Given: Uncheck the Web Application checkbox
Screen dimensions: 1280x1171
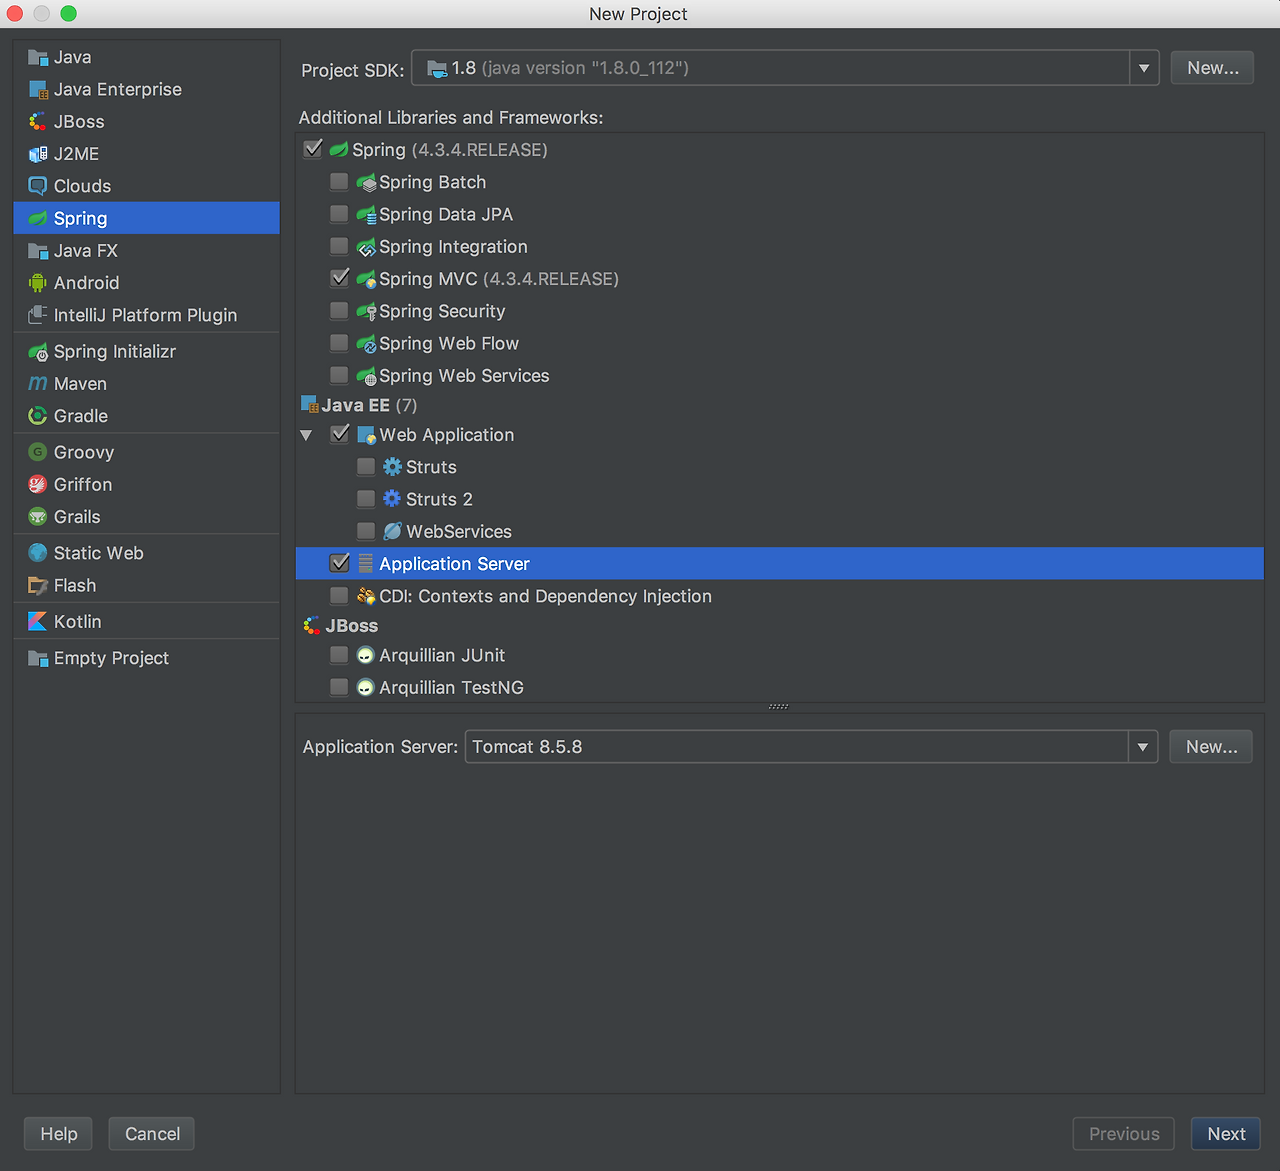Looking at the screenshot, I should coord(340,434).
